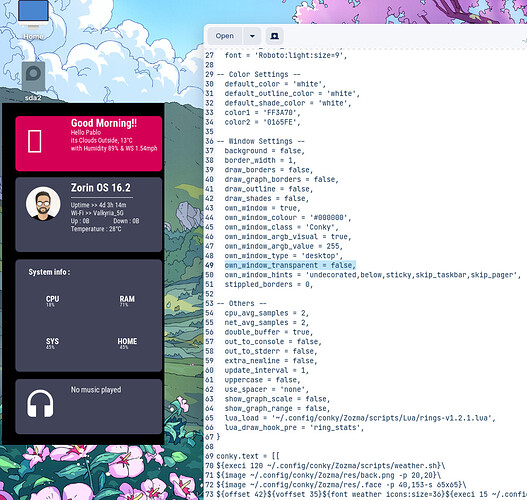Click the 'Temperature : 28°C' text

[x=96, y=229]
